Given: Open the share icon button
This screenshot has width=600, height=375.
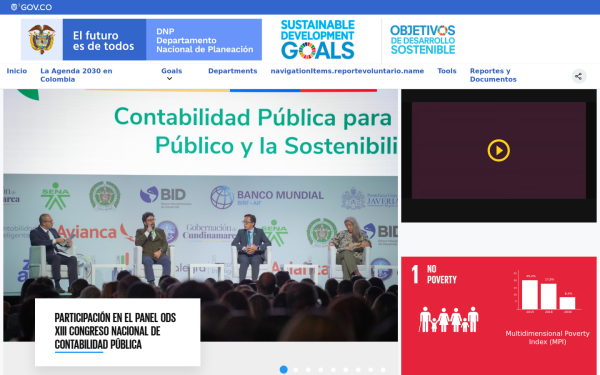Looking at the screenshot, I should click(x=579, y=76).
